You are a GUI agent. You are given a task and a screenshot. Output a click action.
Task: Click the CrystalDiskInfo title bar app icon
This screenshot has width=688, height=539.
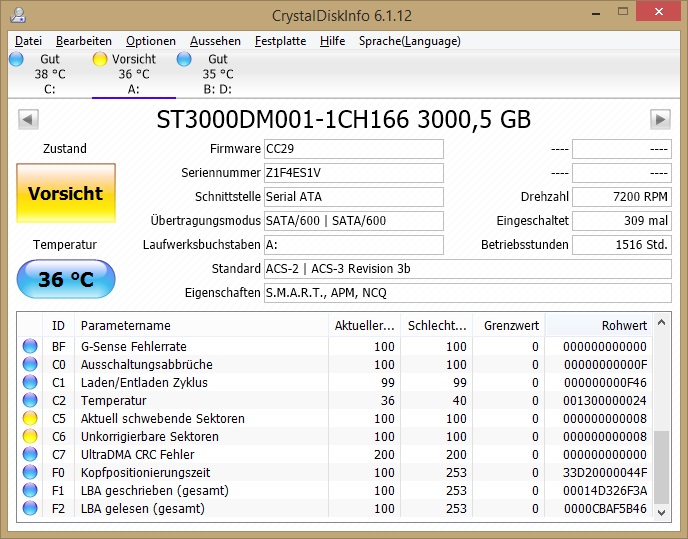tap(18, 15)
